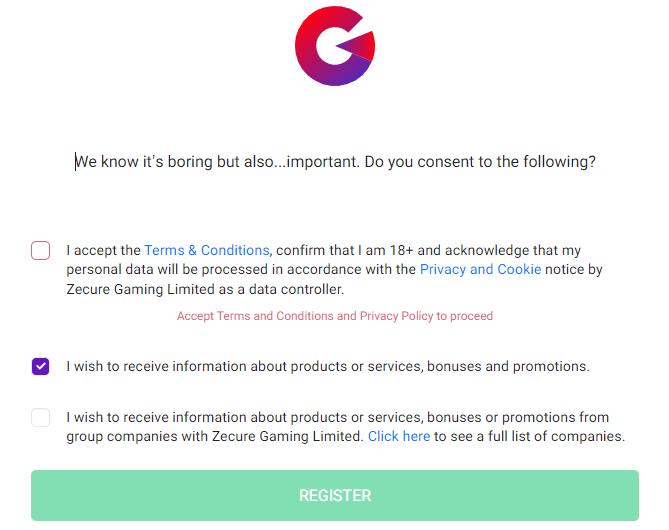Image resolution: width=669 pixels, height=530 pixels.
Task: Submit the form with the REGISTER button
Action: [335, 495]
